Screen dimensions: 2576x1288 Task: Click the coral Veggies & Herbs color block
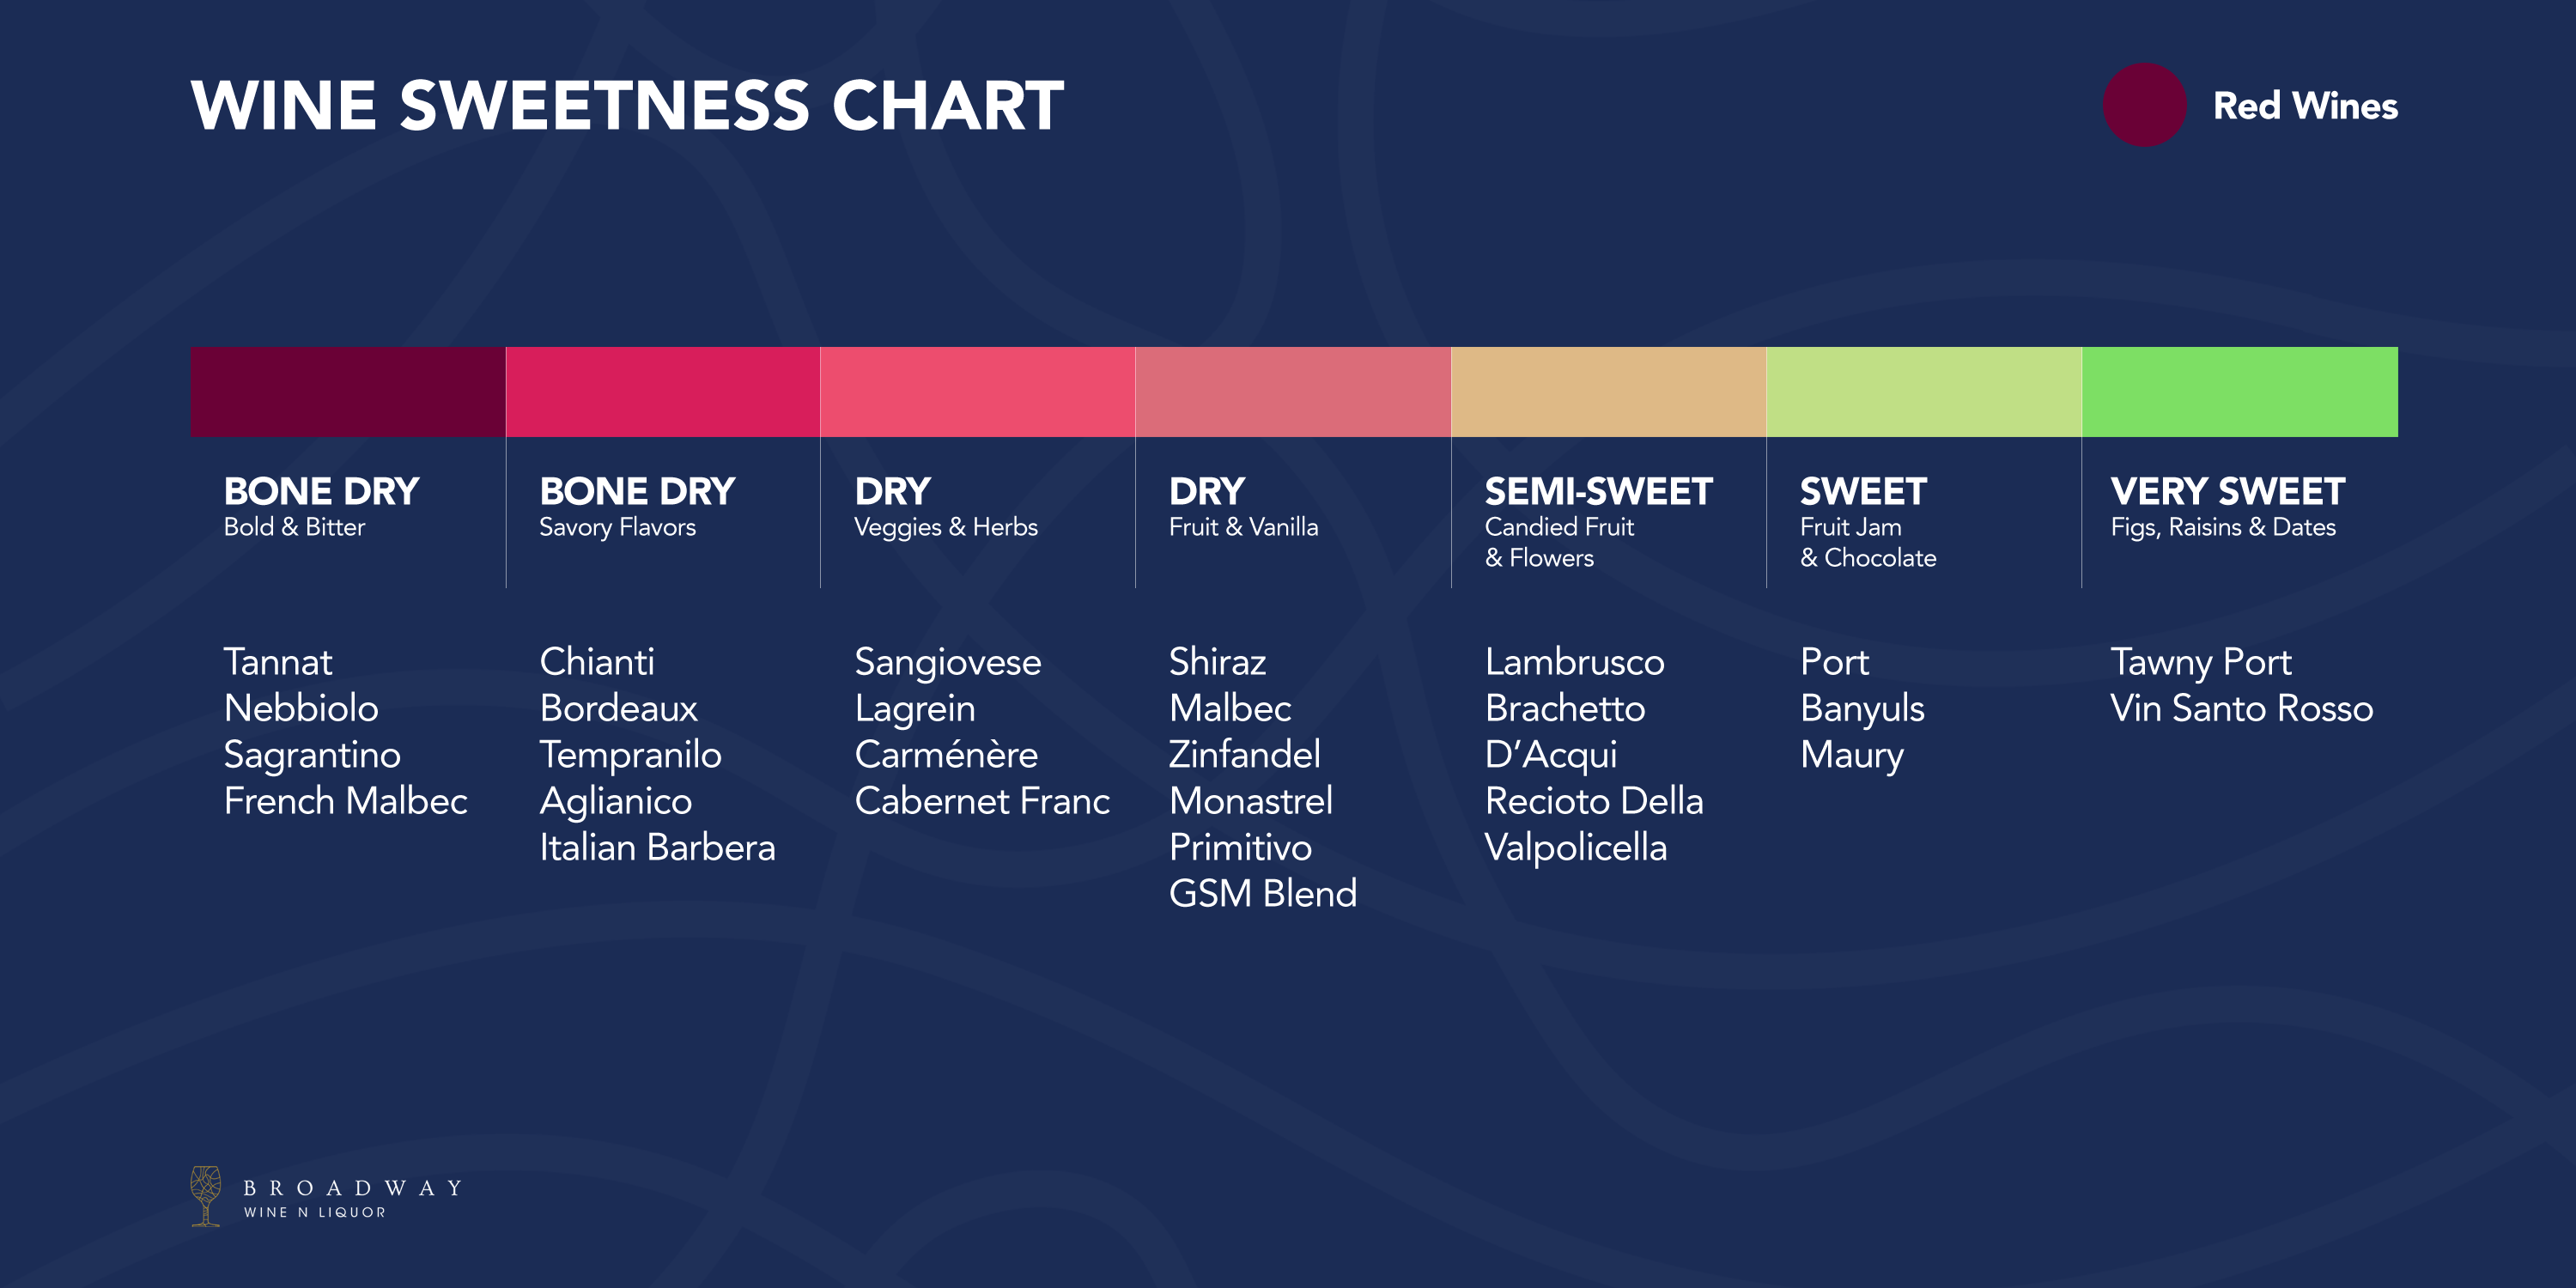tap(978, 392)
